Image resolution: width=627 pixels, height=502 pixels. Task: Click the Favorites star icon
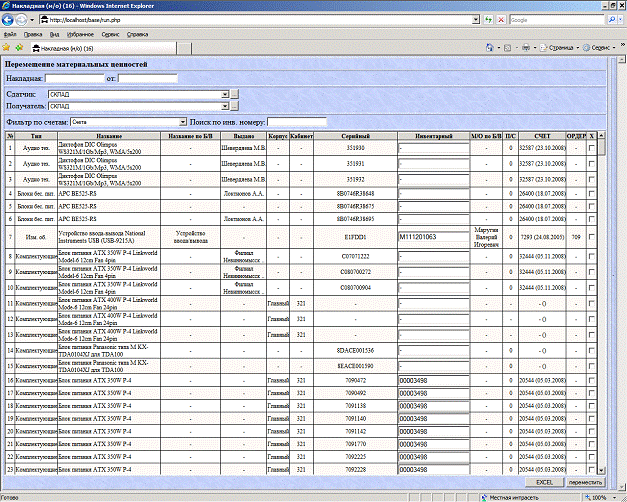tap(6, 47)
